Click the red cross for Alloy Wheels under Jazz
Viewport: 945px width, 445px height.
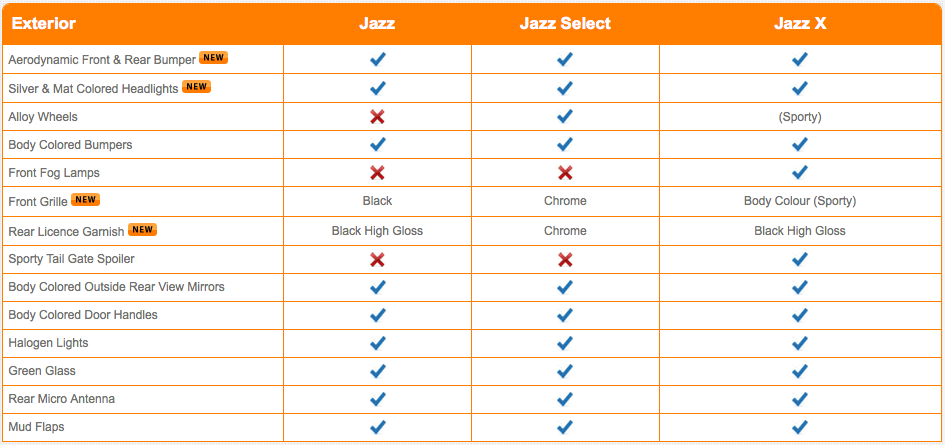pos(377,116)
